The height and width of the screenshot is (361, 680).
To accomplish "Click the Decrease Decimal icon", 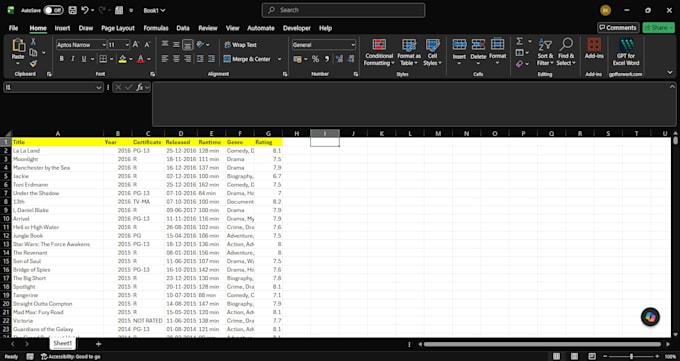I will click(x=350, y=59).
